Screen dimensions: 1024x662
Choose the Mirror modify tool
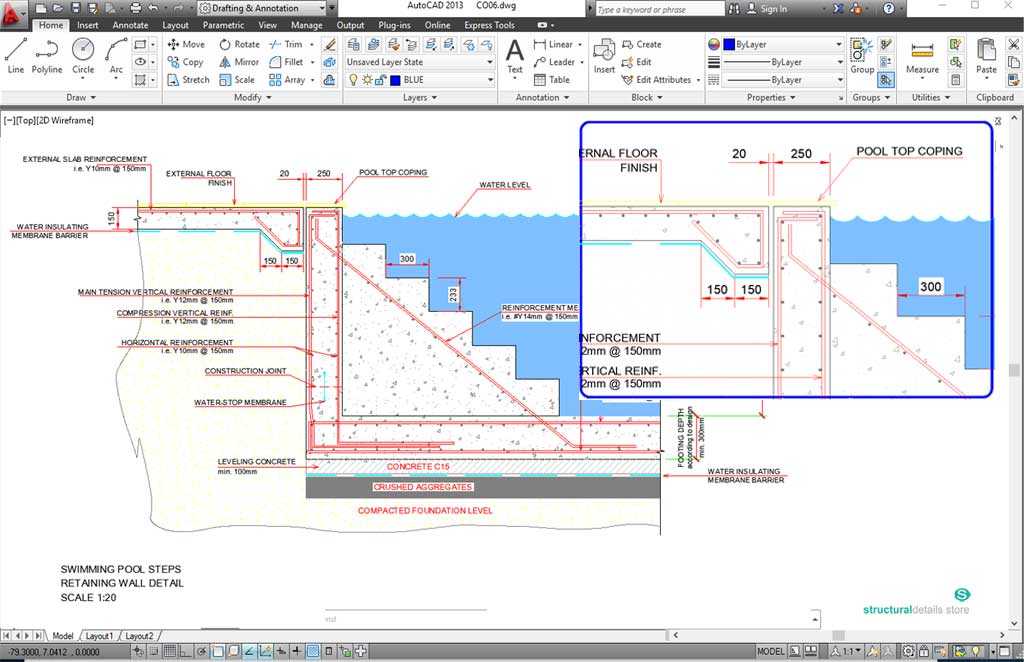(x=237, y=62)
